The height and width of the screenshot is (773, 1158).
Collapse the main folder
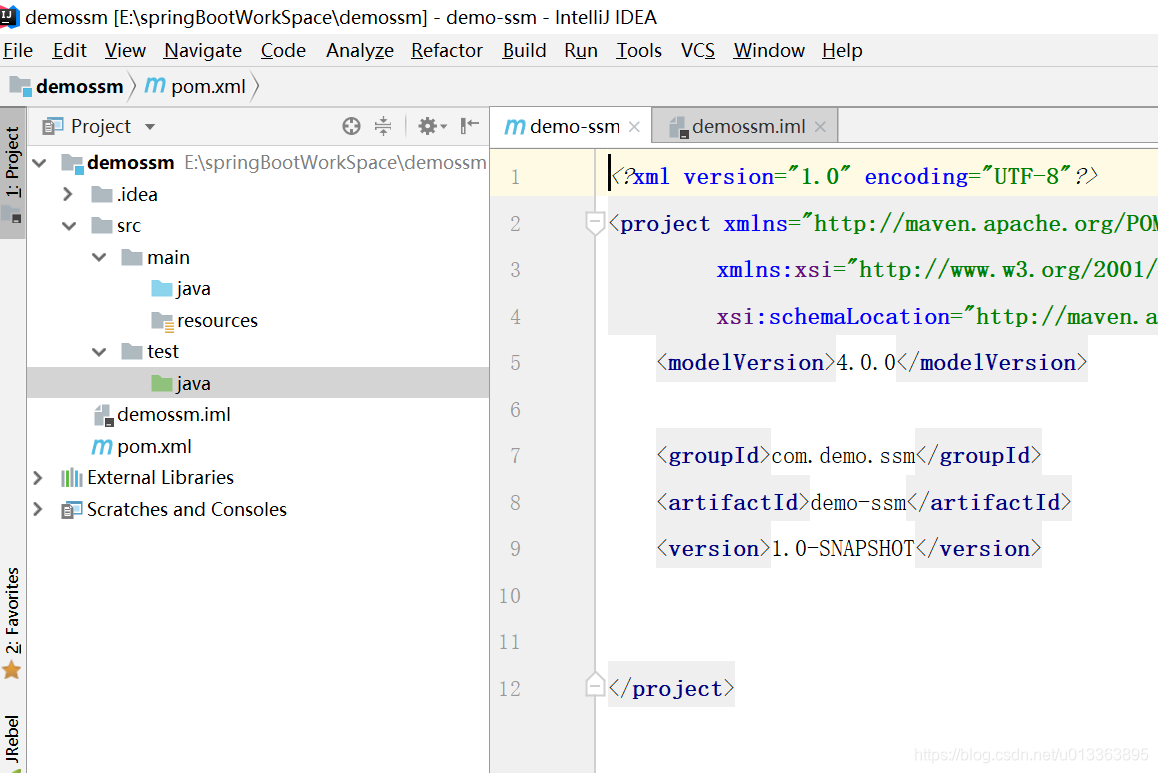(x=99, y=257)
